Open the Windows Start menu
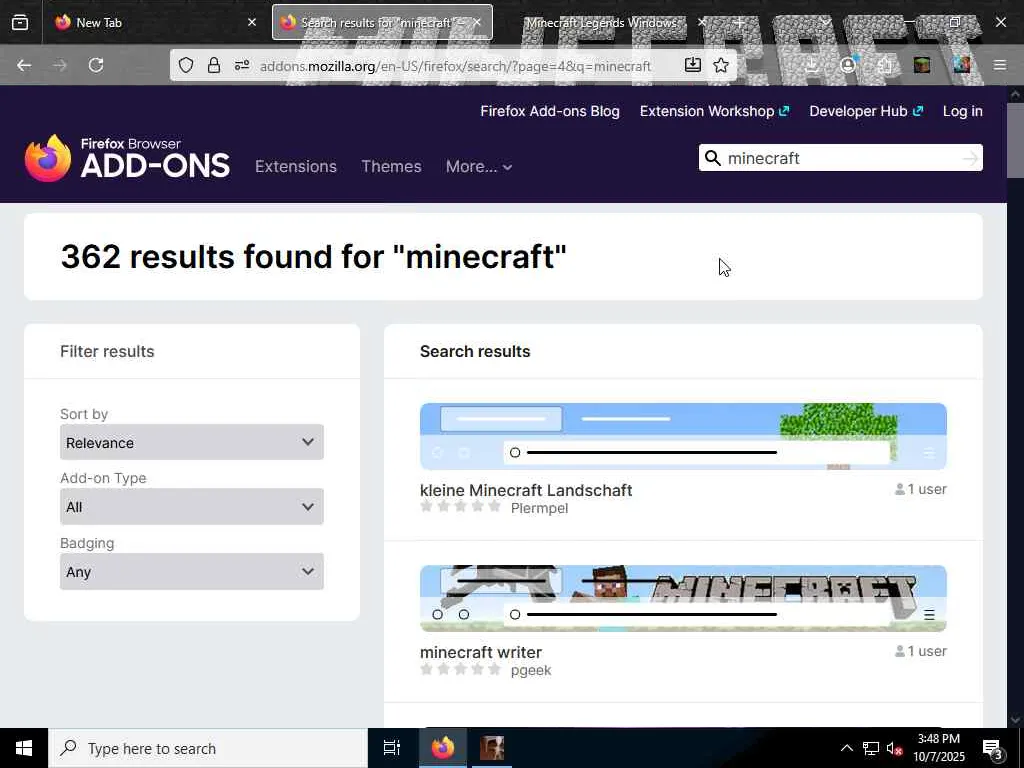The height and width of the screenshot is (768, 1024). [x=24, y=748]
